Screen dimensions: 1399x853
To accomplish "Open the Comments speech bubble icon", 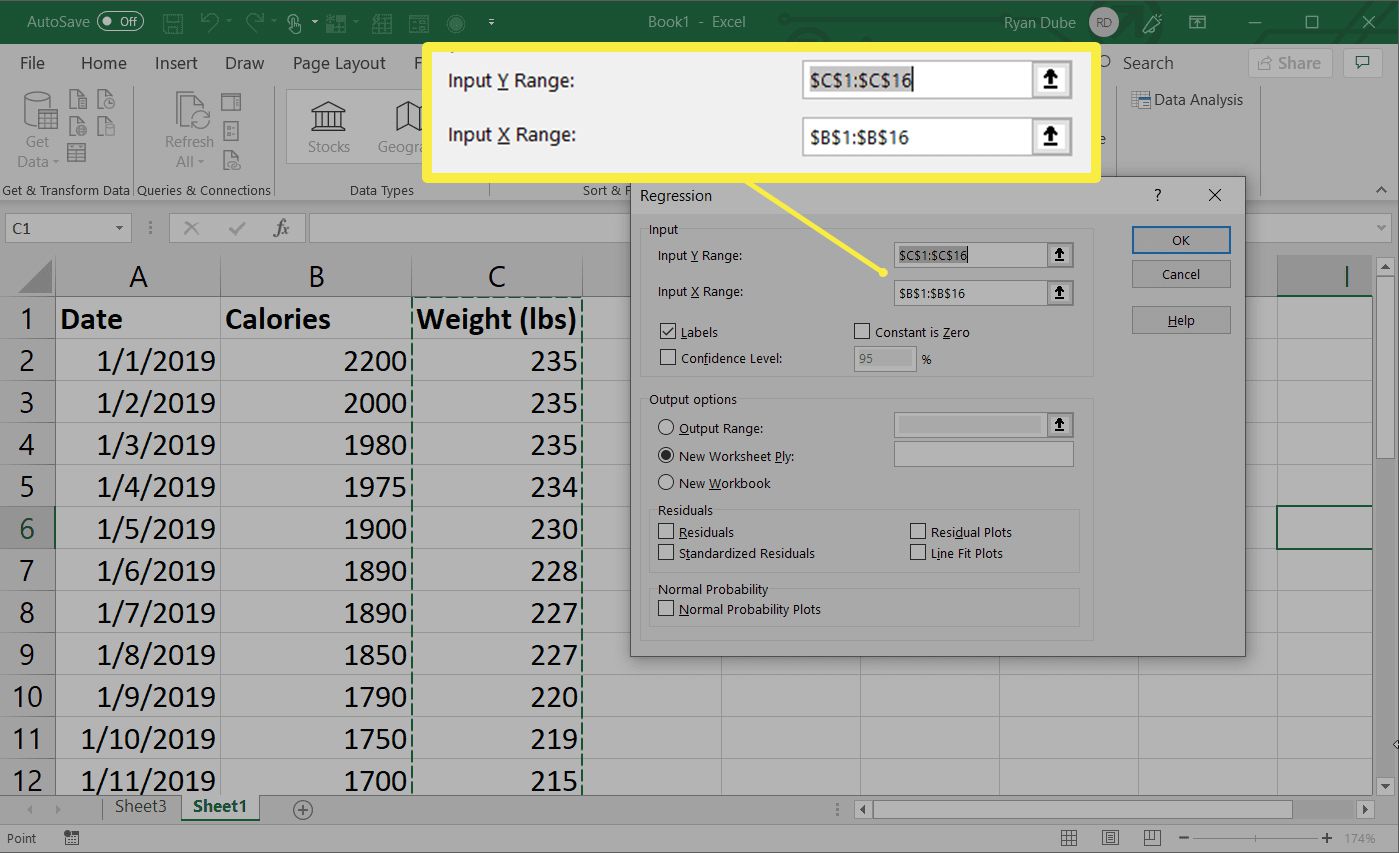I will 1362,63.
